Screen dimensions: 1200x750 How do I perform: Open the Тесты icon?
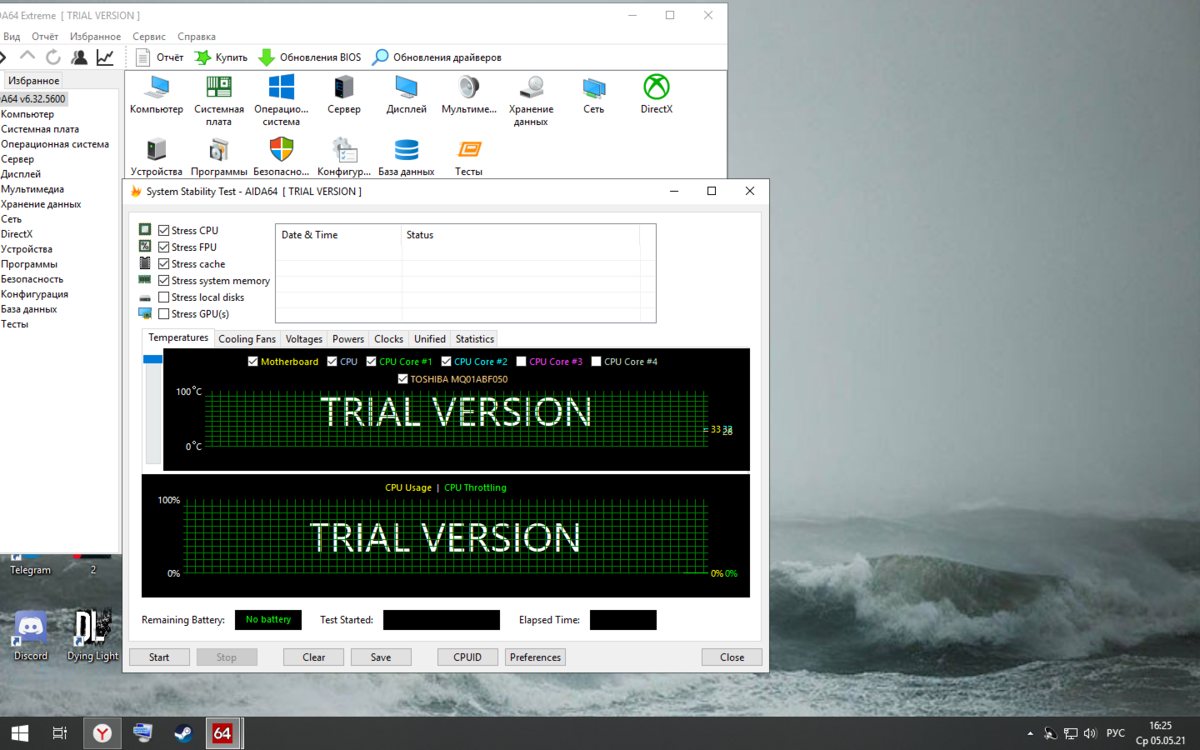[469, 157]
